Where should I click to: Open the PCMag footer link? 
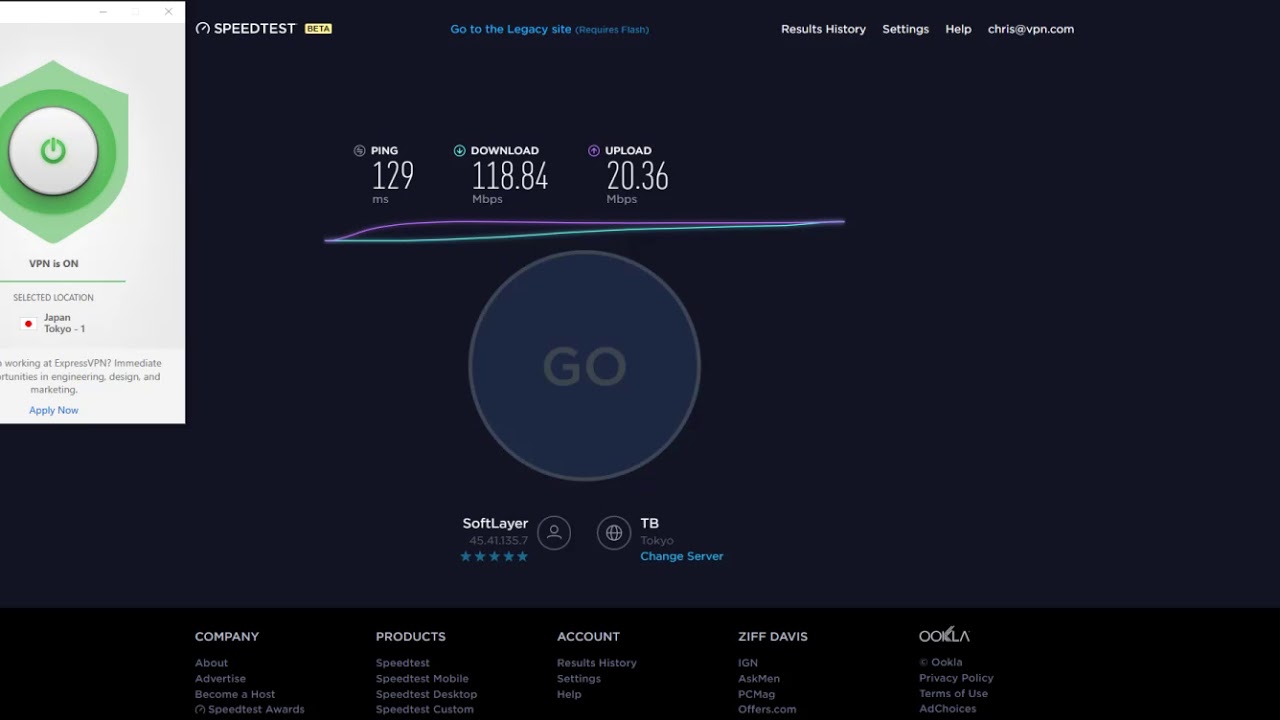(757, 694)
